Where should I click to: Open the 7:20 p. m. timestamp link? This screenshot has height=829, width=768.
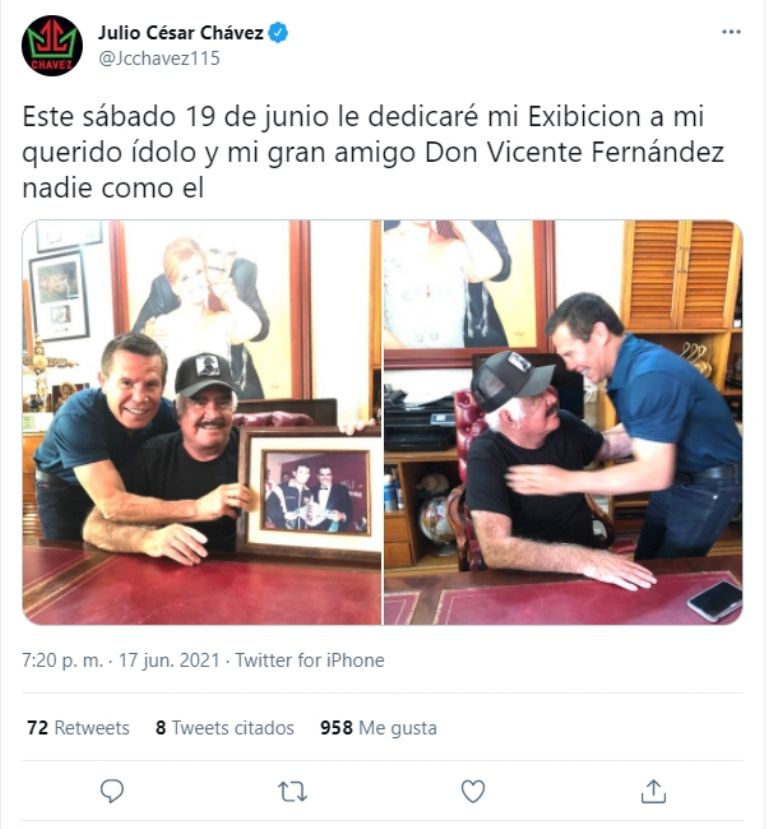62,660
